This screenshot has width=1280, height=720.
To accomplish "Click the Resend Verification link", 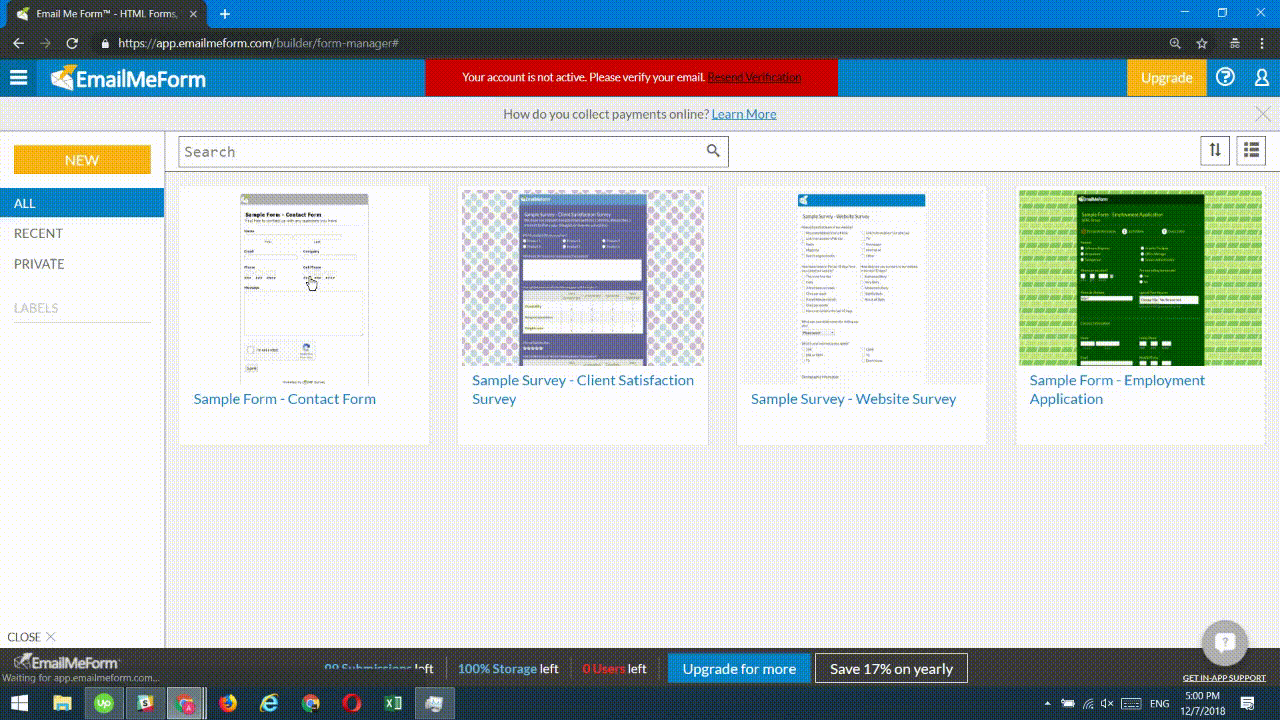I will [755, 77].
